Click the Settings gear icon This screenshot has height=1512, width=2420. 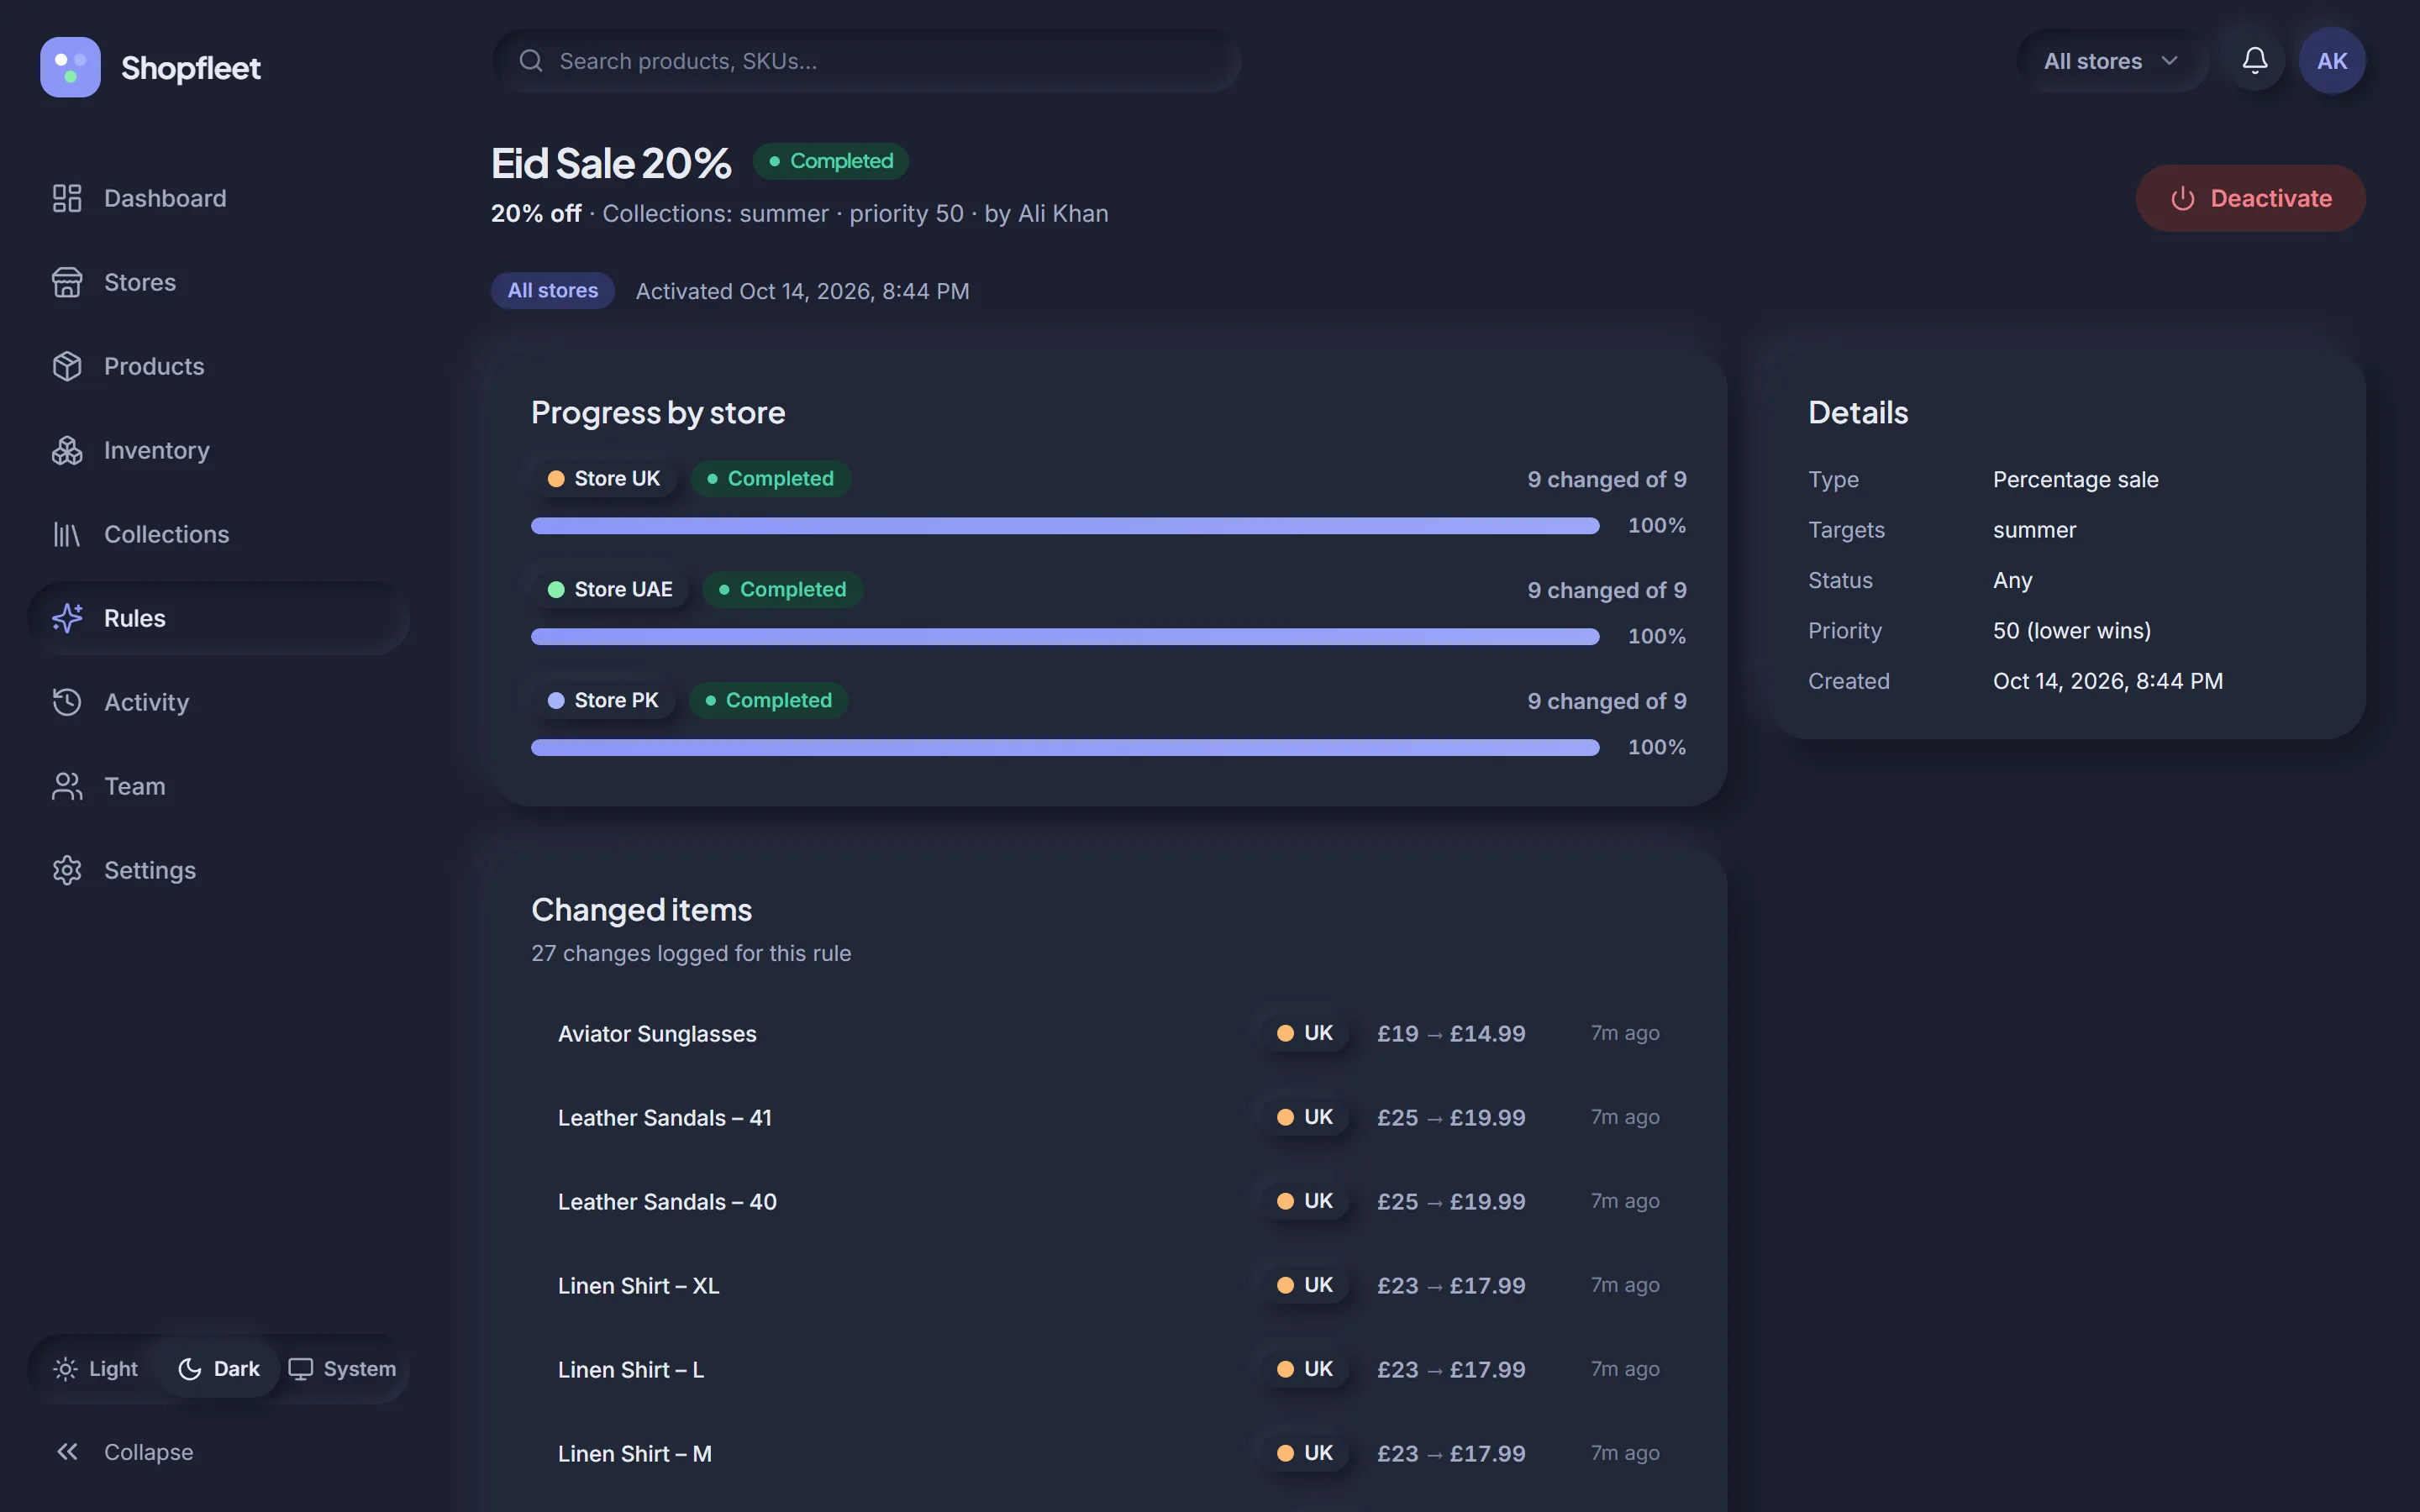point(67,870)
